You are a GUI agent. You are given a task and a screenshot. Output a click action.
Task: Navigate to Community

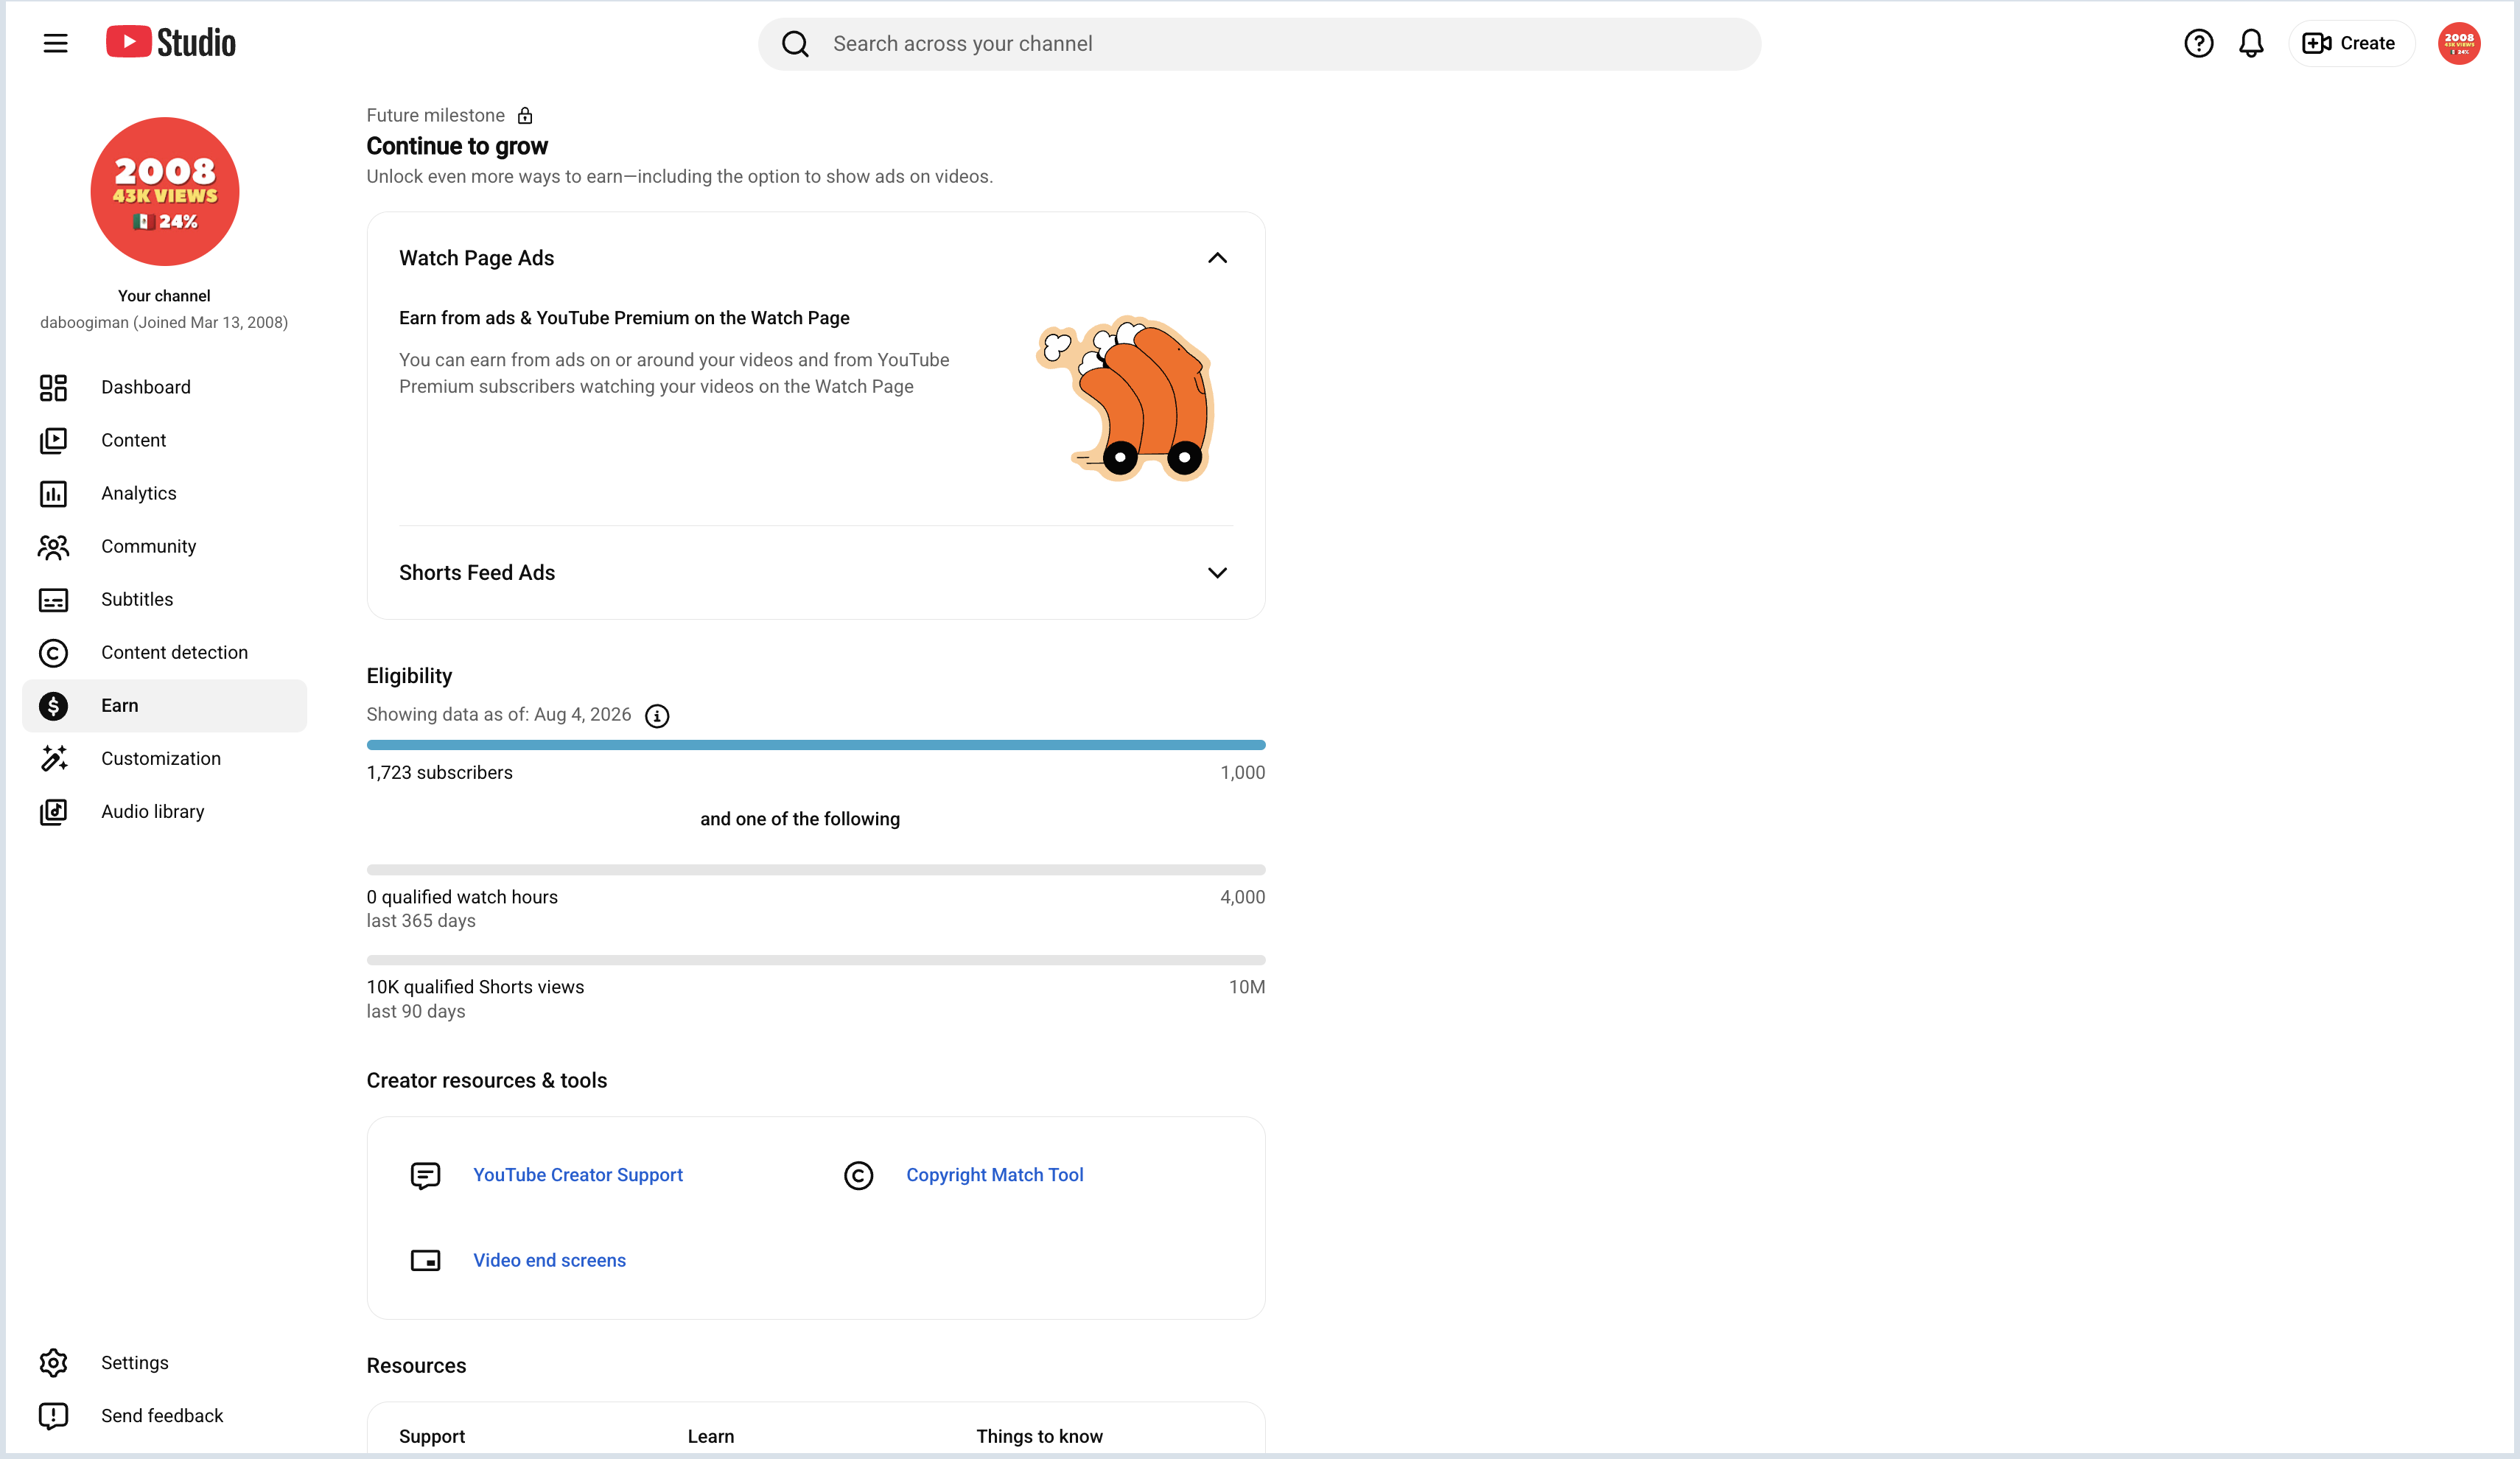click(x=164, y=546)
